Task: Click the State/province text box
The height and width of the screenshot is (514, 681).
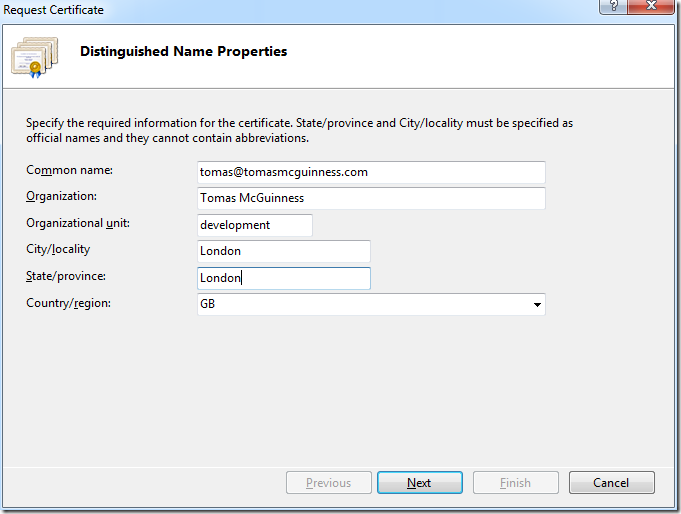Action: (284, 278)
